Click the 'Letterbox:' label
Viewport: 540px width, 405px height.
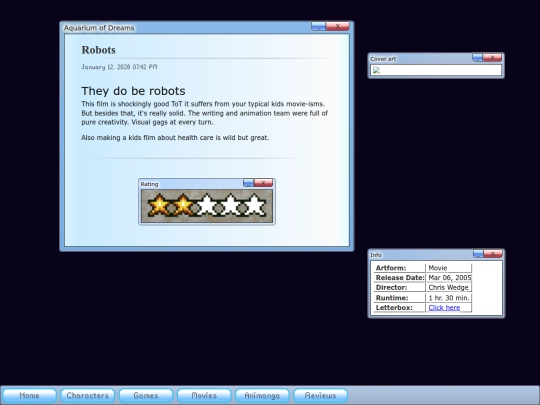click(x=394, y=308)
